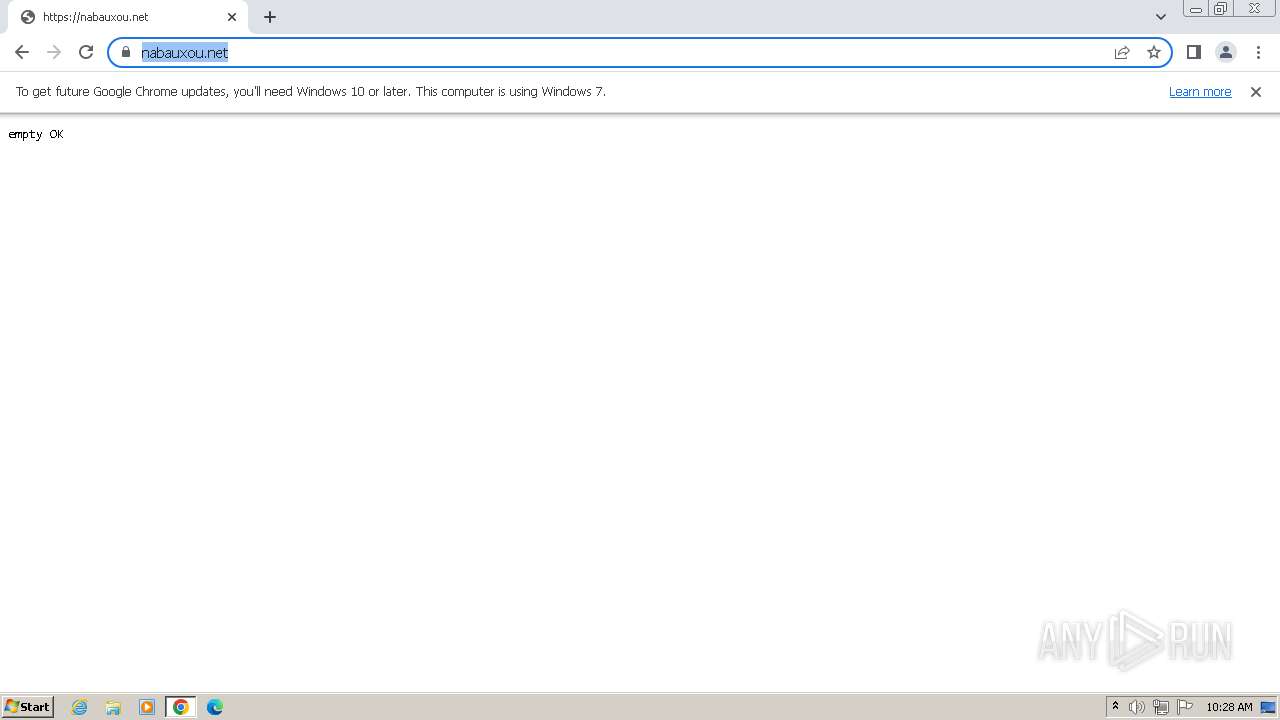
Task: Open File Explorer from taskbar
Action: tap(113, 707)
